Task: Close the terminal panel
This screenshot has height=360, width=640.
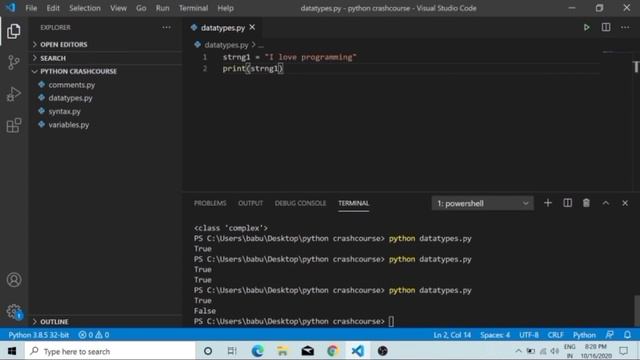Action: 625,203
